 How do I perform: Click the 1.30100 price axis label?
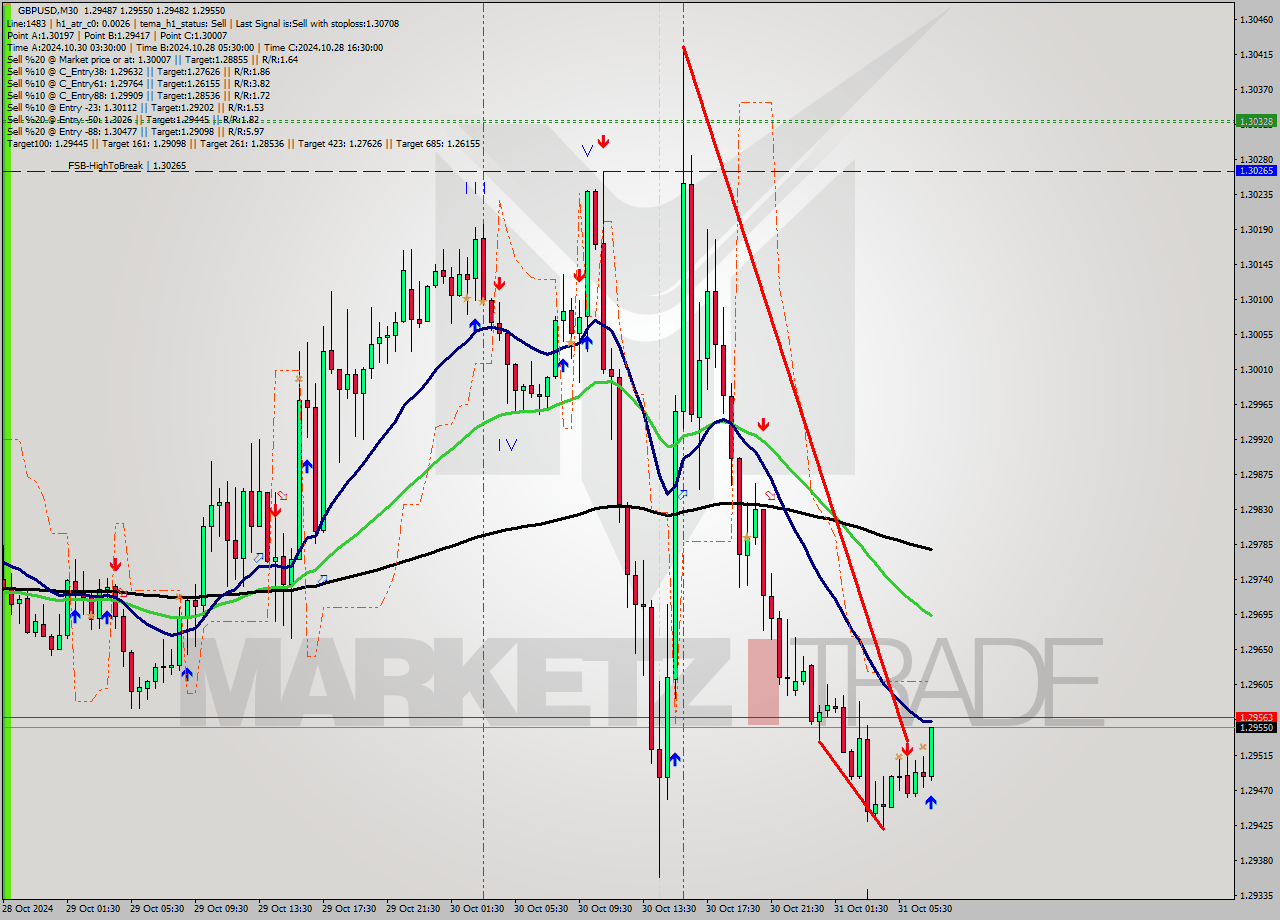coord(1256,299)
